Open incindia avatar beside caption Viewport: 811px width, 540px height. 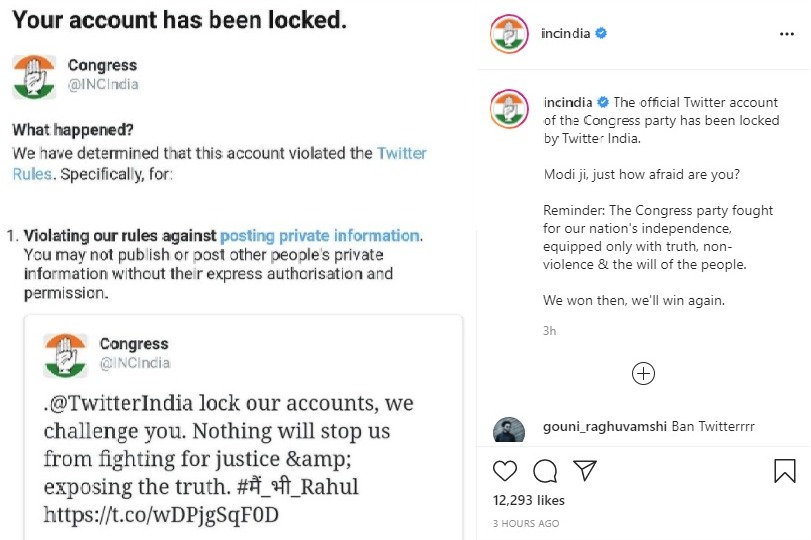509,108
